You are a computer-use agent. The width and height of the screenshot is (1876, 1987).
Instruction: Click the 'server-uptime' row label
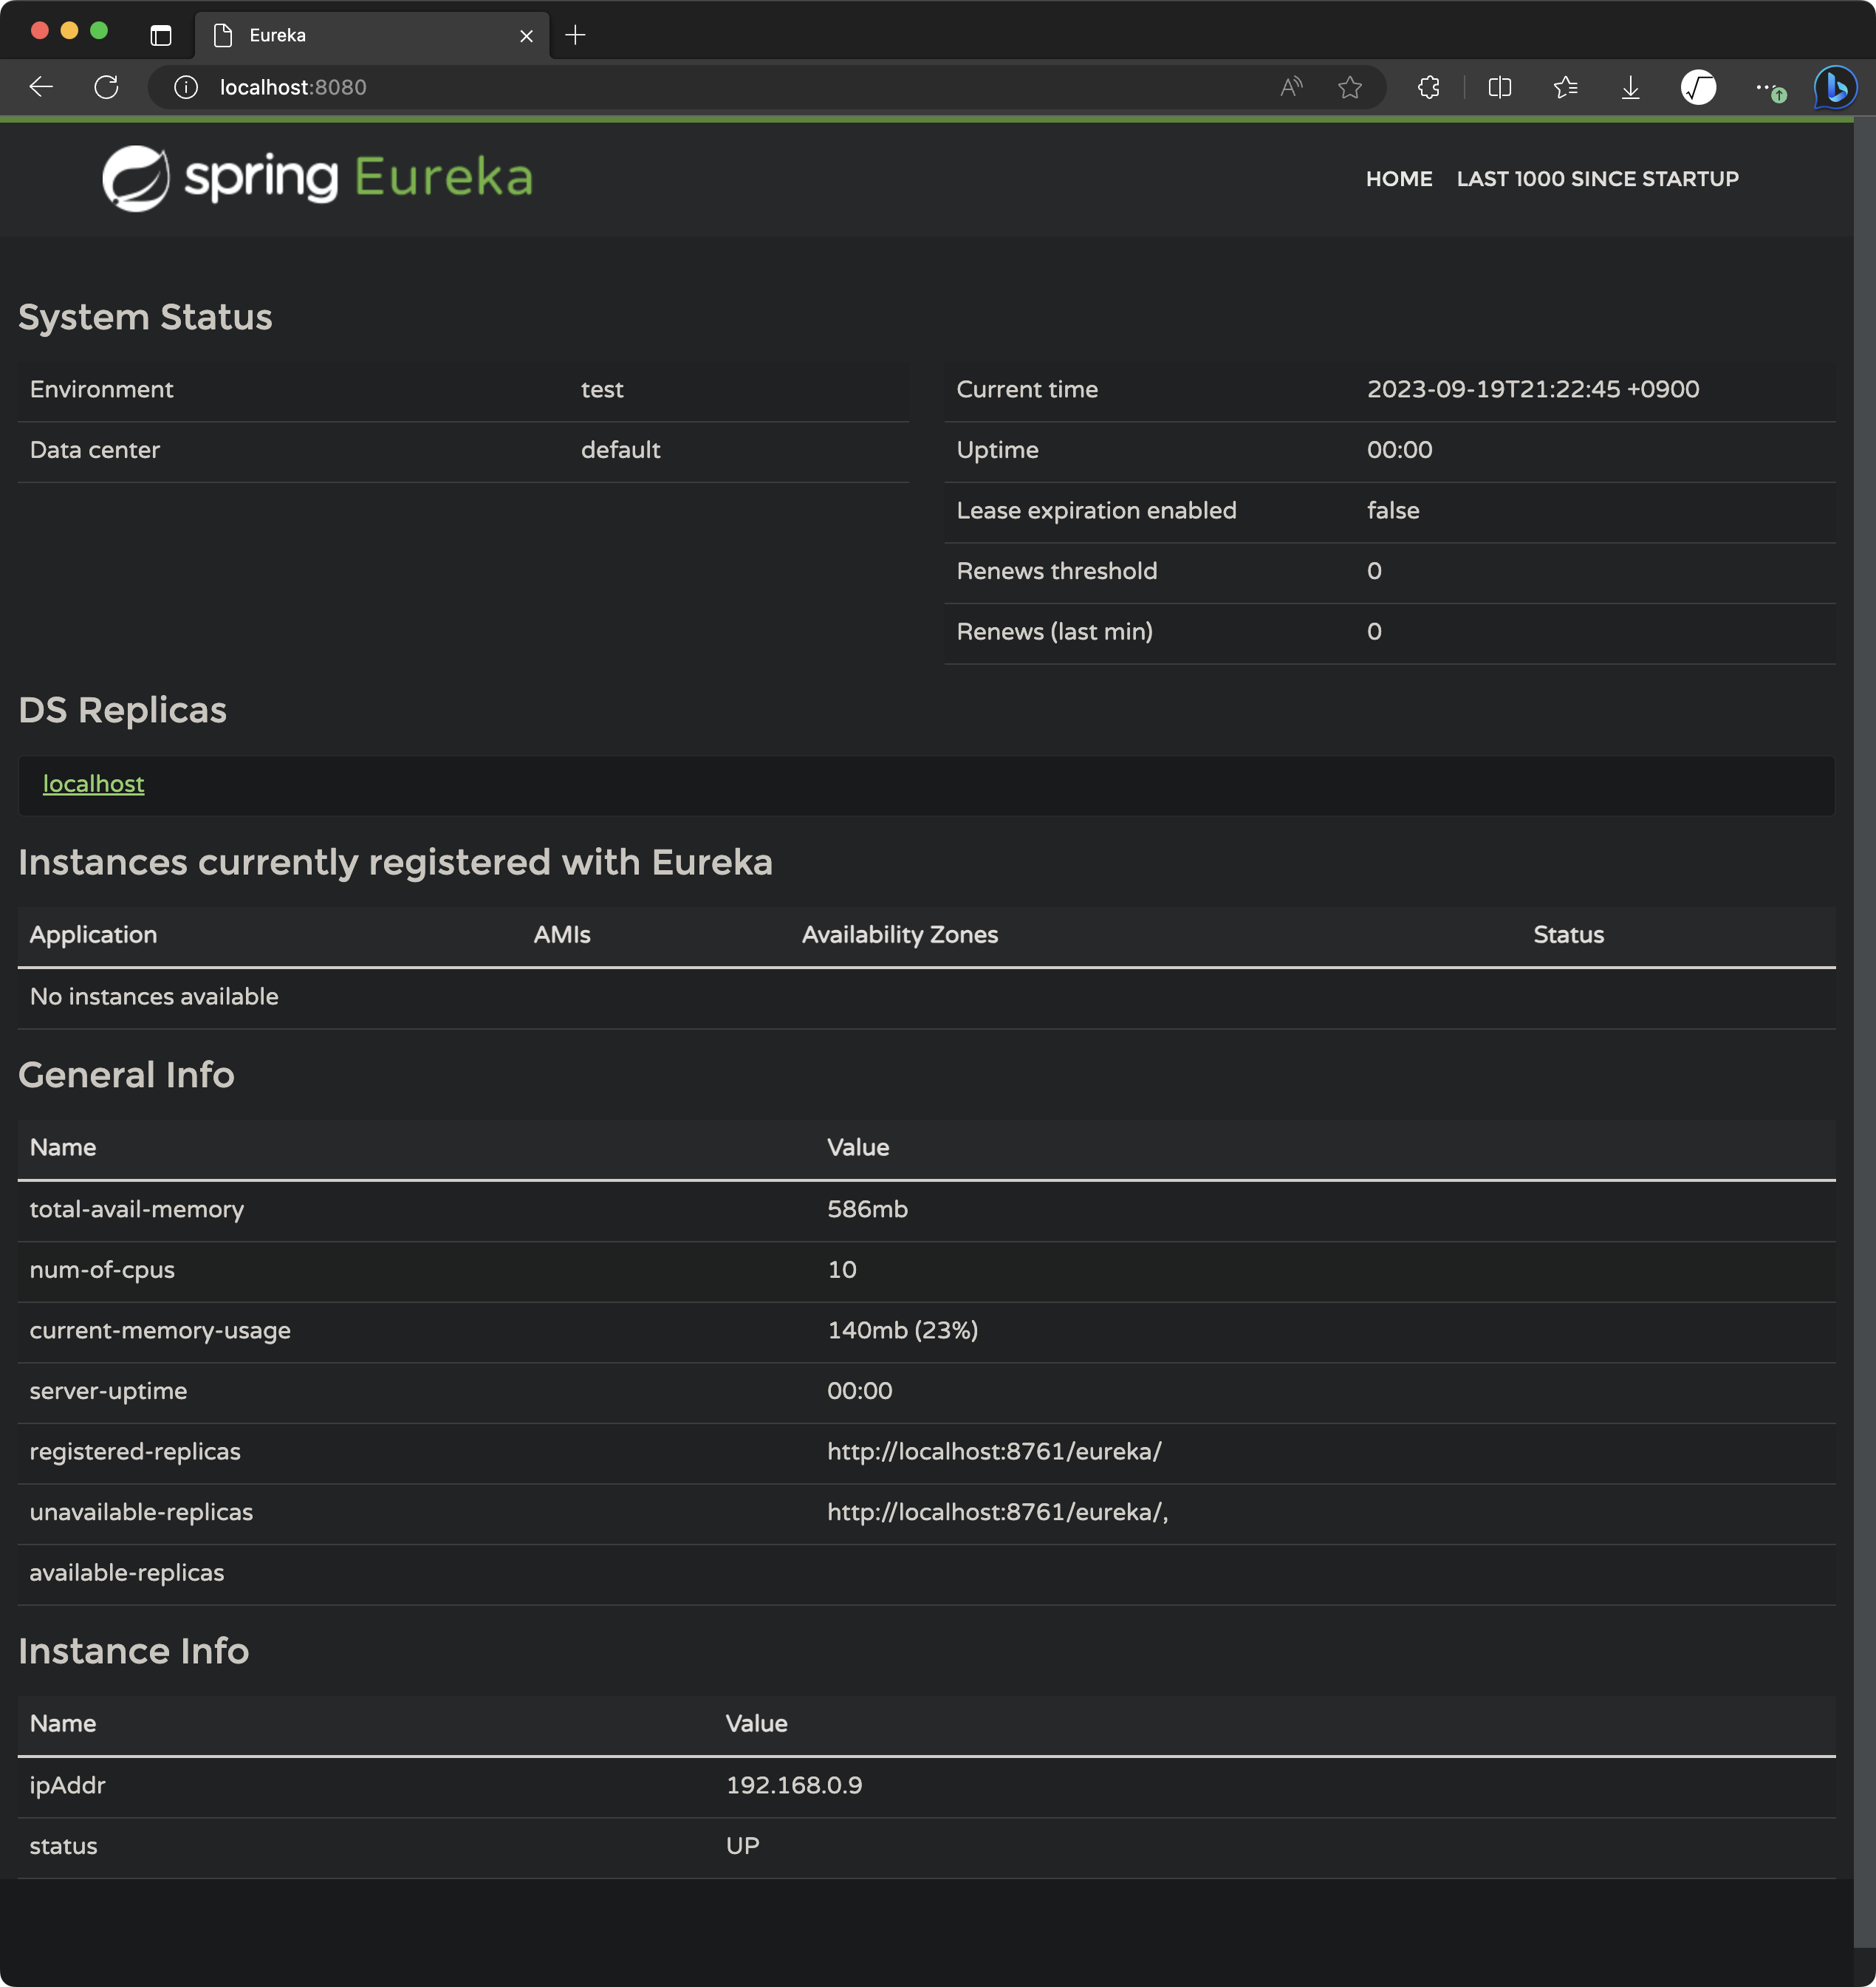(x=108, y=1390)
